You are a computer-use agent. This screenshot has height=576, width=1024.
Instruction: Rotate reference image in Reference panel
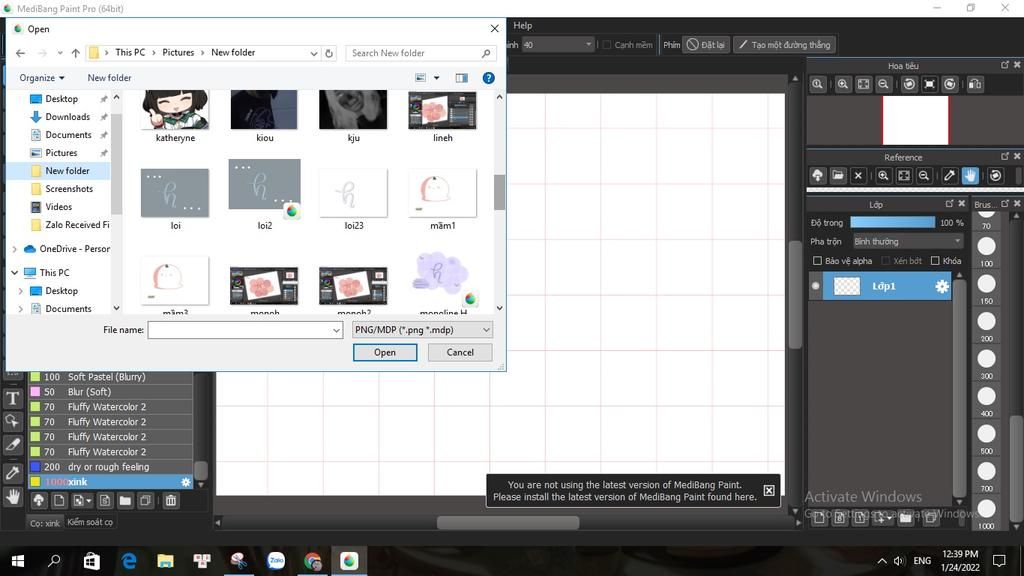point(995,176)
